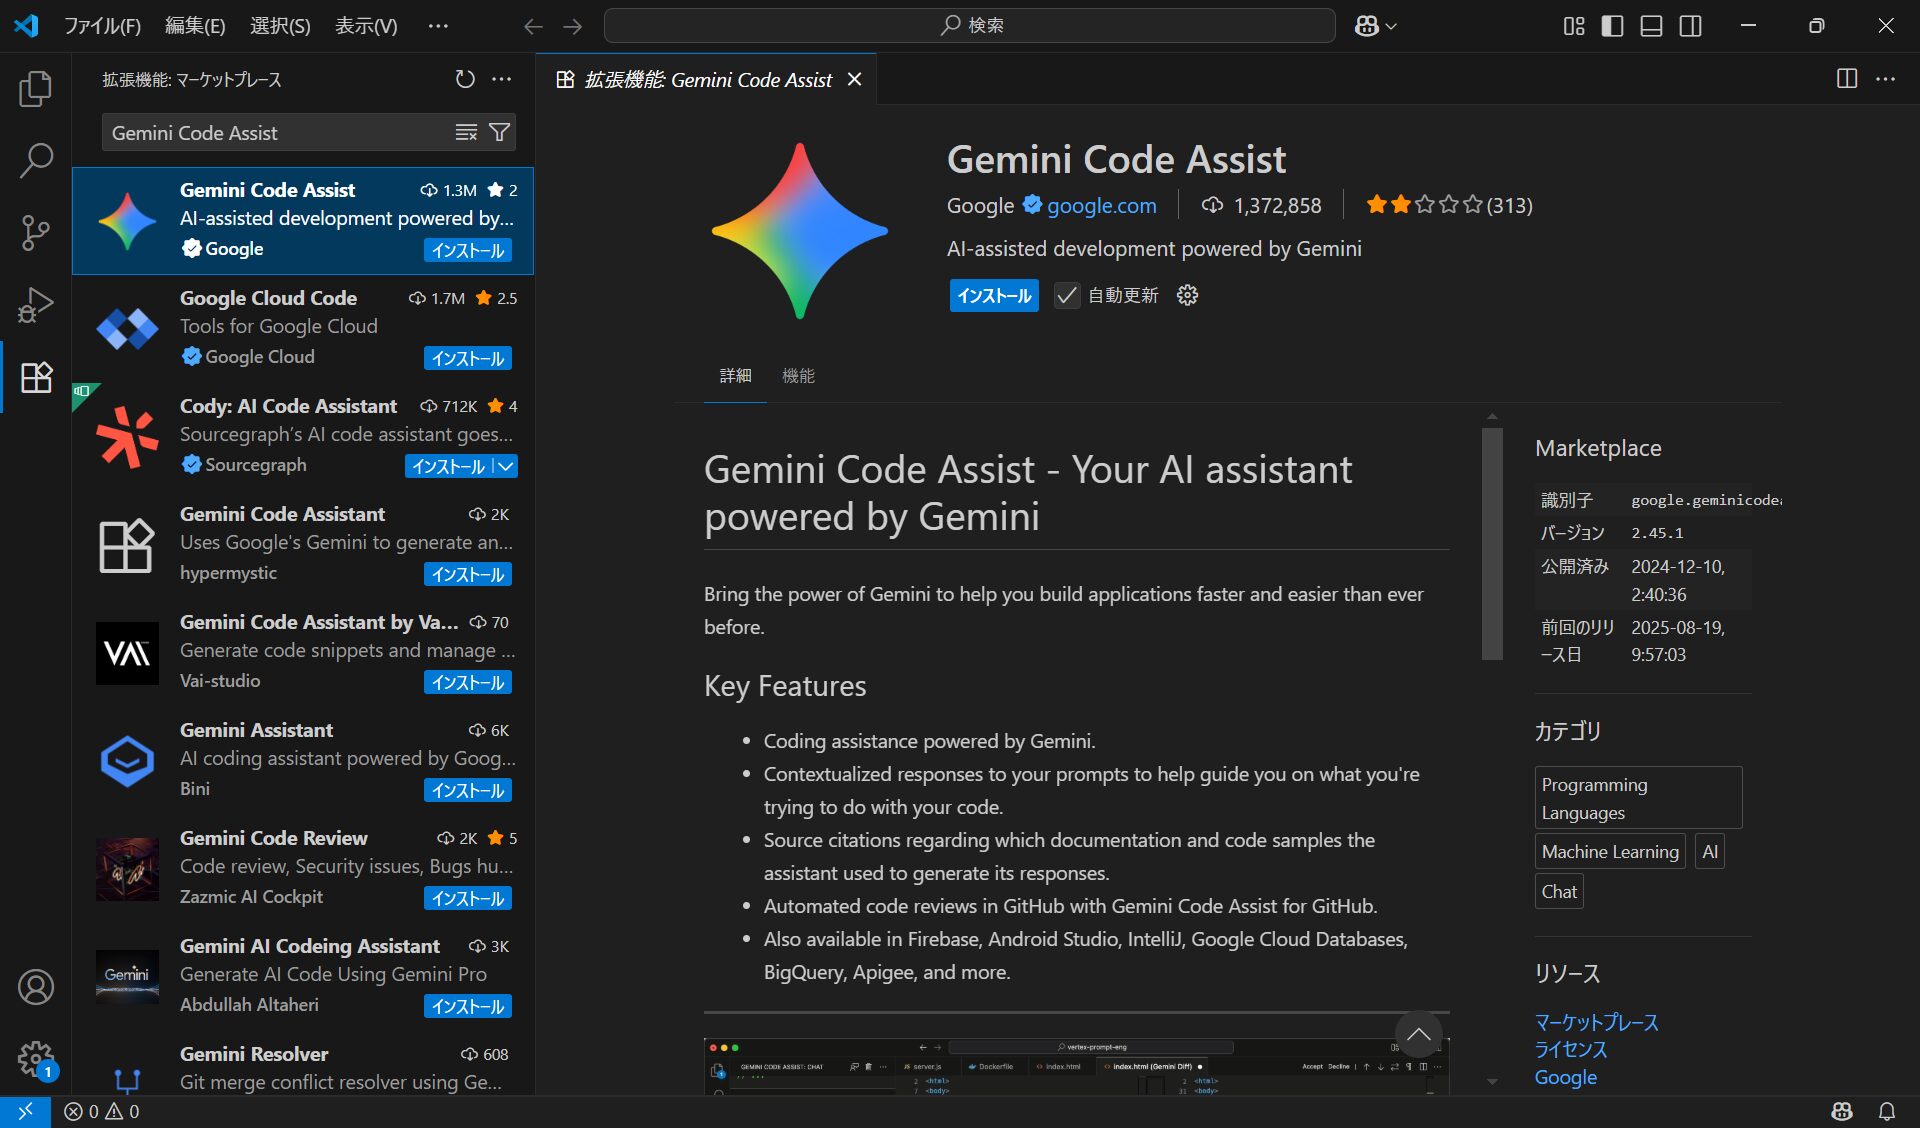Go forward with the navigation arrow
Image resolution: width=1920 pixels, height=1128 pixels.
(x=572, y=26)
